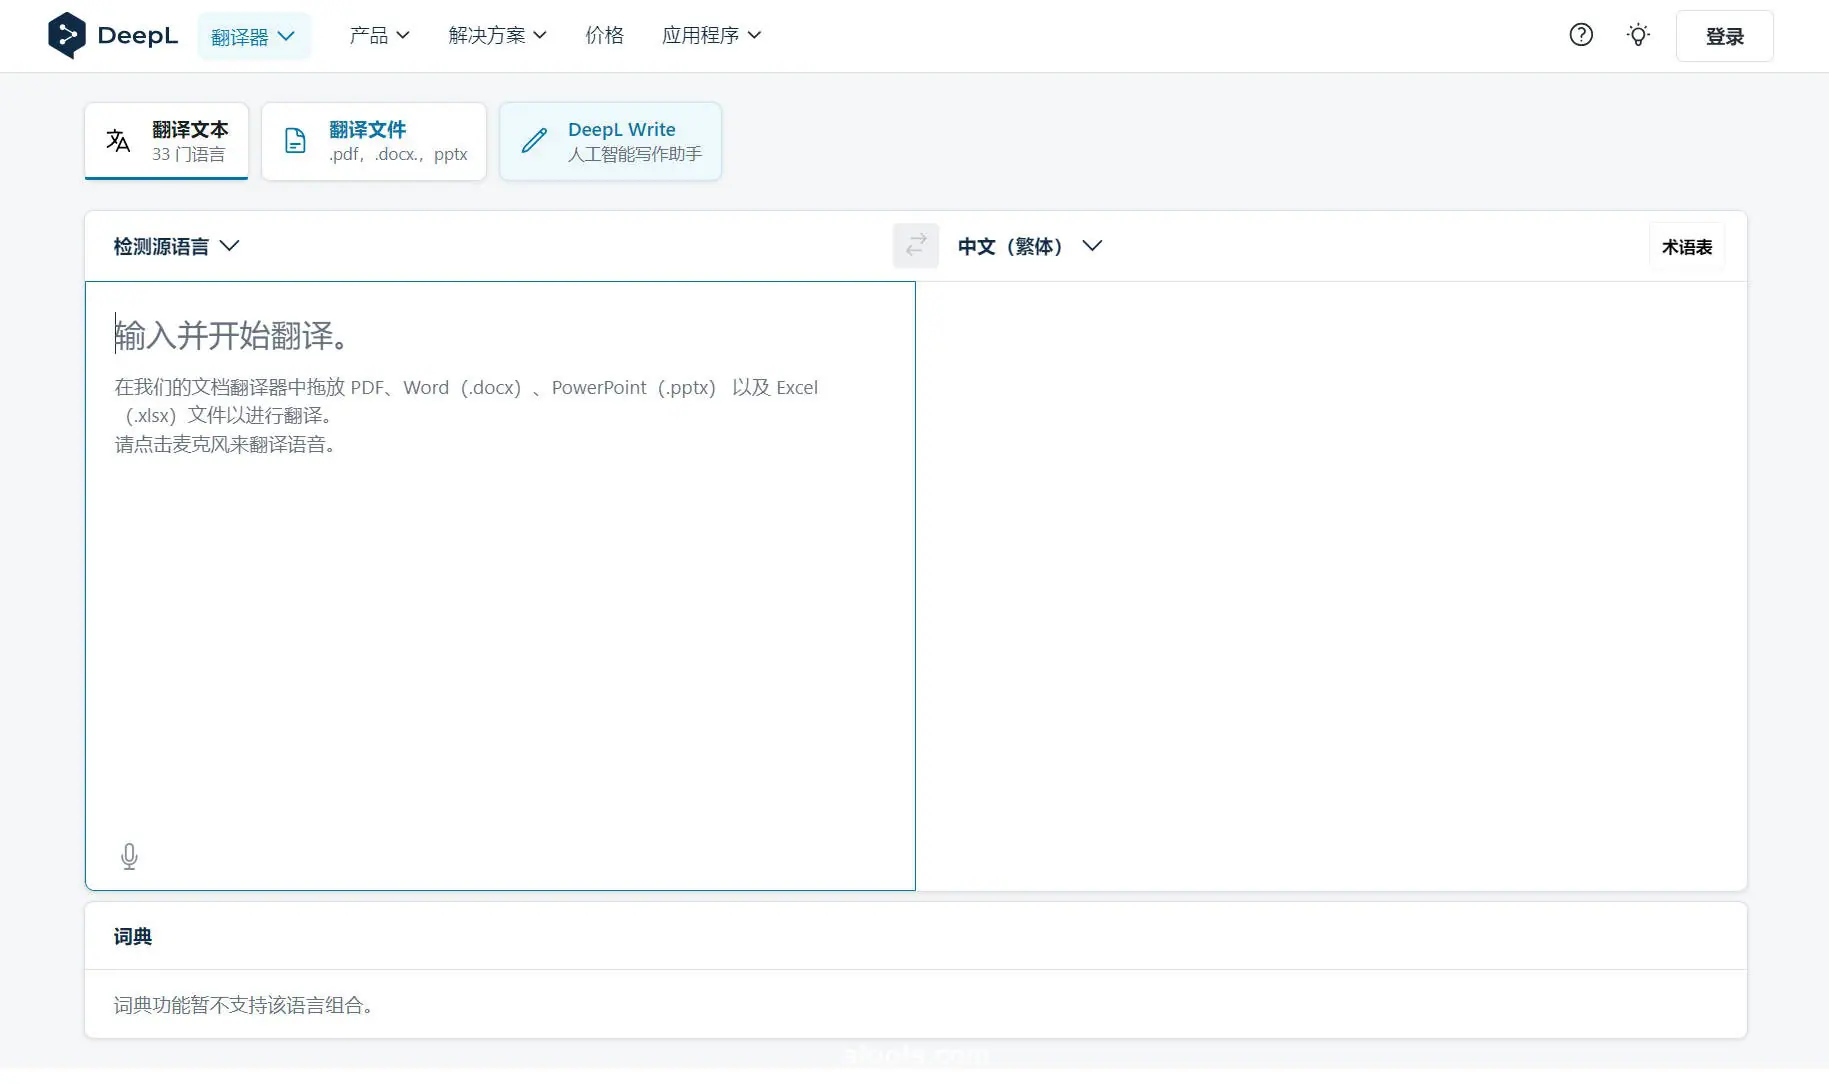Image resolution: width=1829 pixels, height=1084 pixels.
Task: Open the 解决方案 menu
Action: (497, 35)
